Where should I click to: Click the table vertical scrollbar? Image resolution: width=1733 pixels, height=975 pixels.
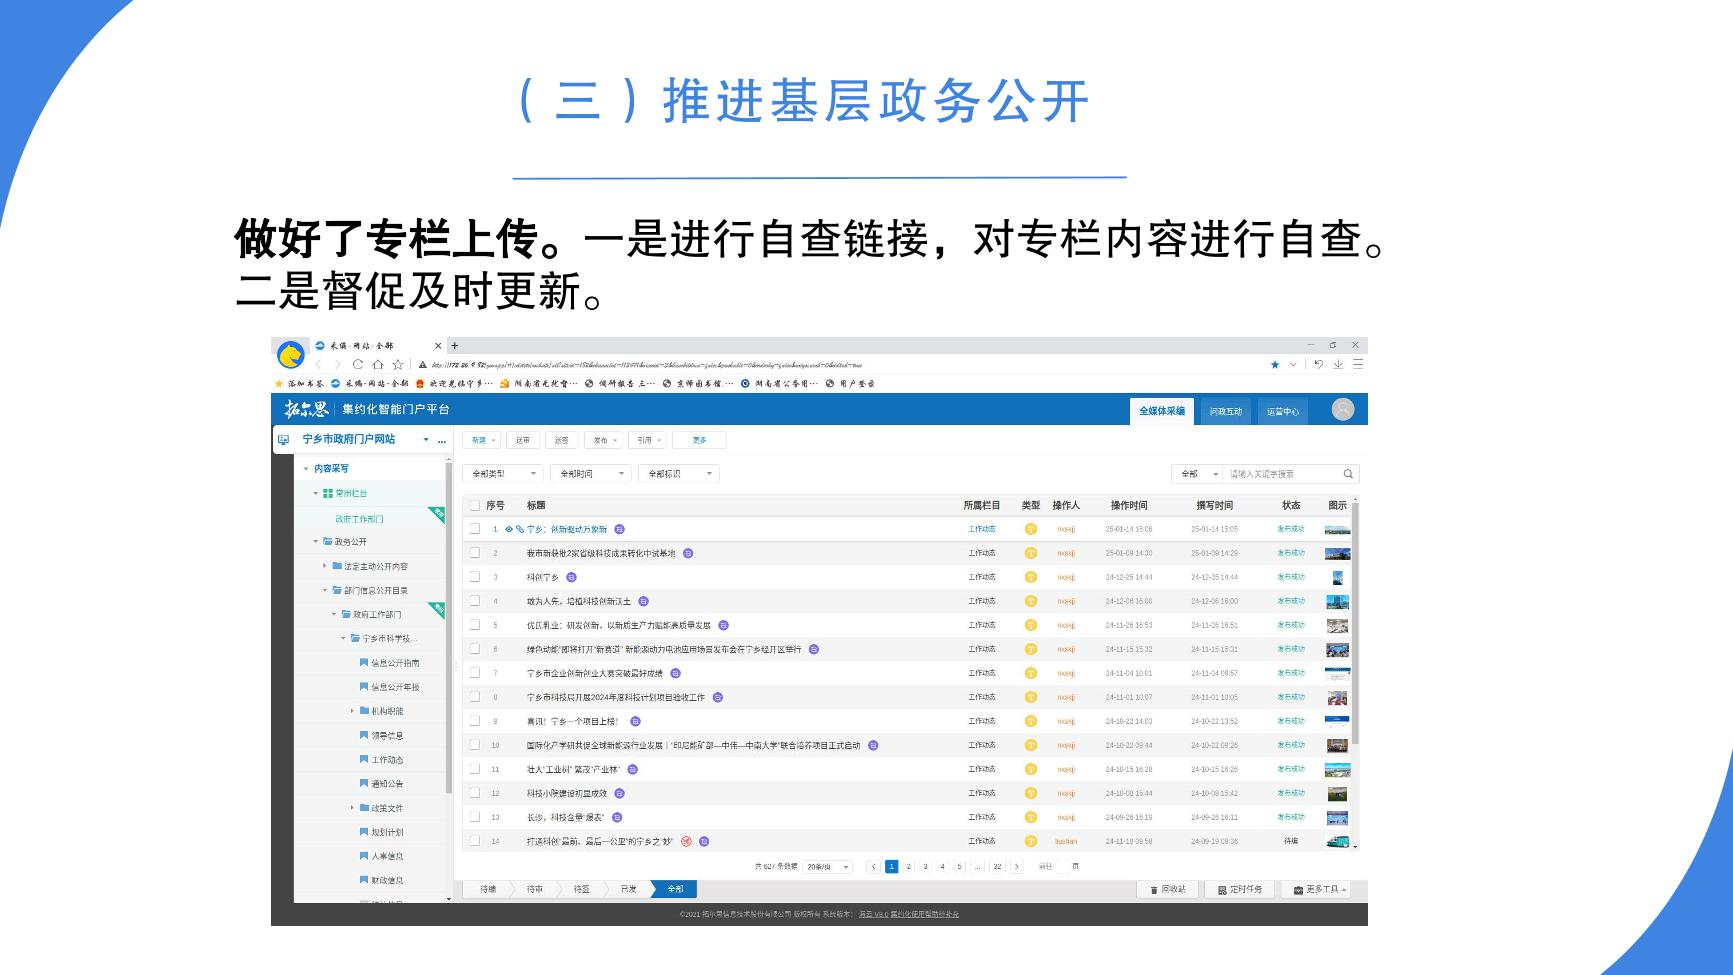[1355, 620]
